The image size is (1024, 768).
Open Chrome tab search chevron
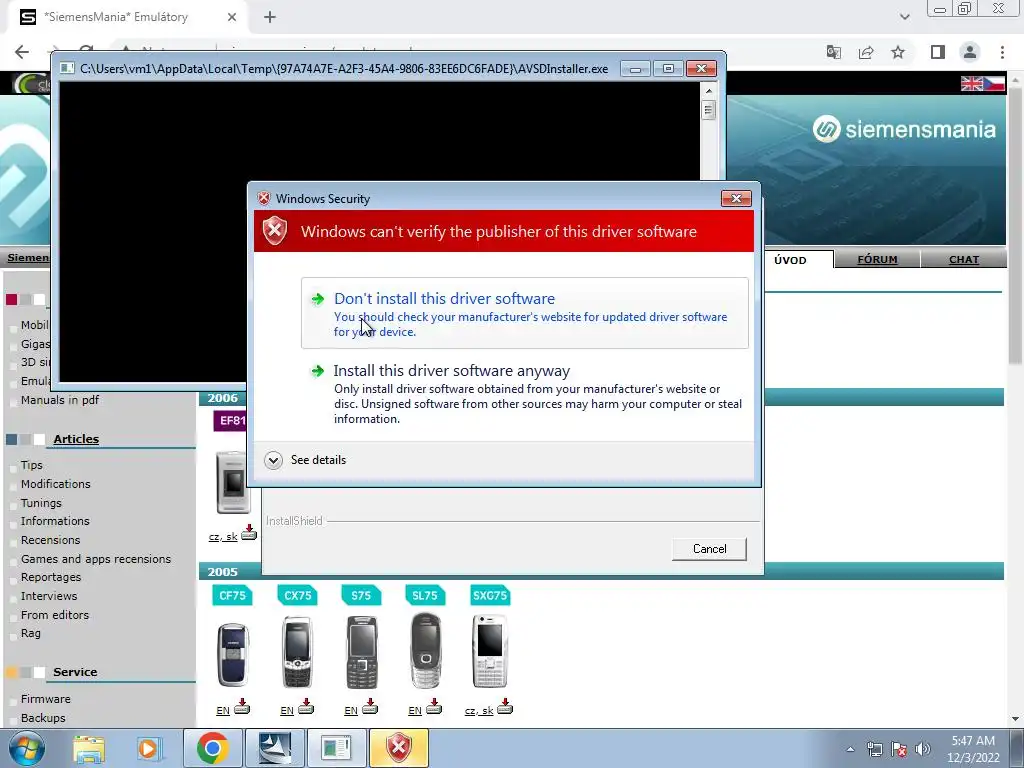pos(904,17)
